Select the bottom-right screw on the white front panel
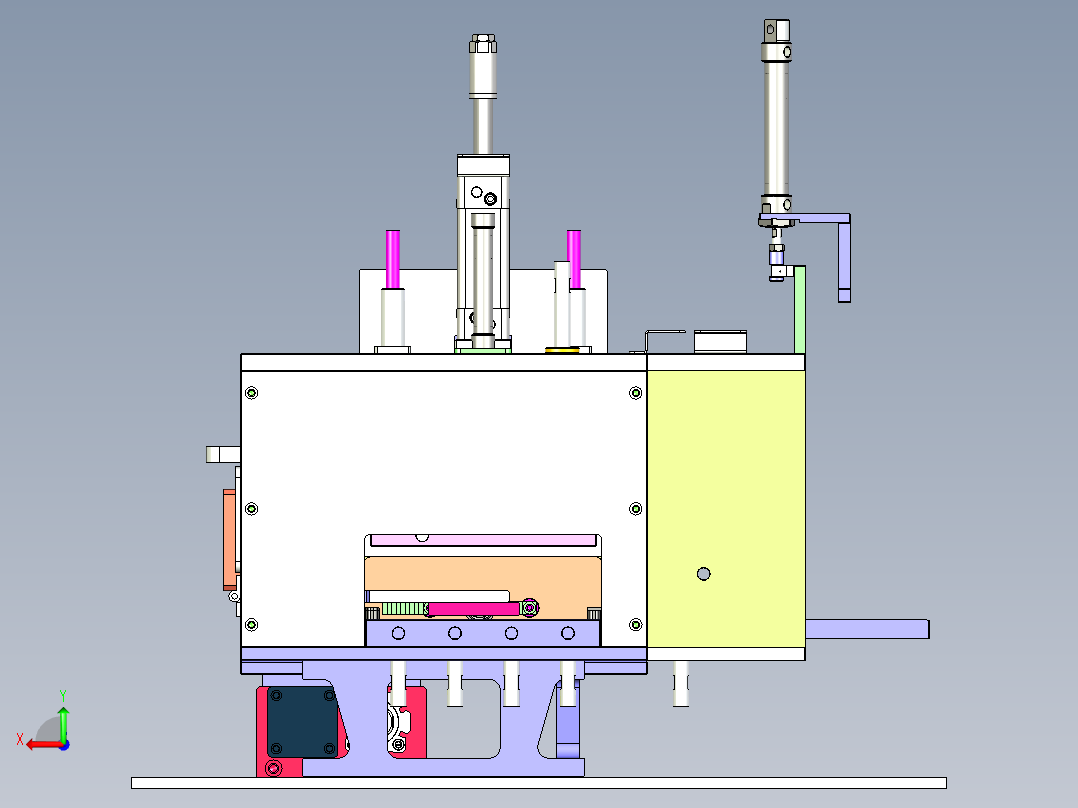 click(635, 624)
